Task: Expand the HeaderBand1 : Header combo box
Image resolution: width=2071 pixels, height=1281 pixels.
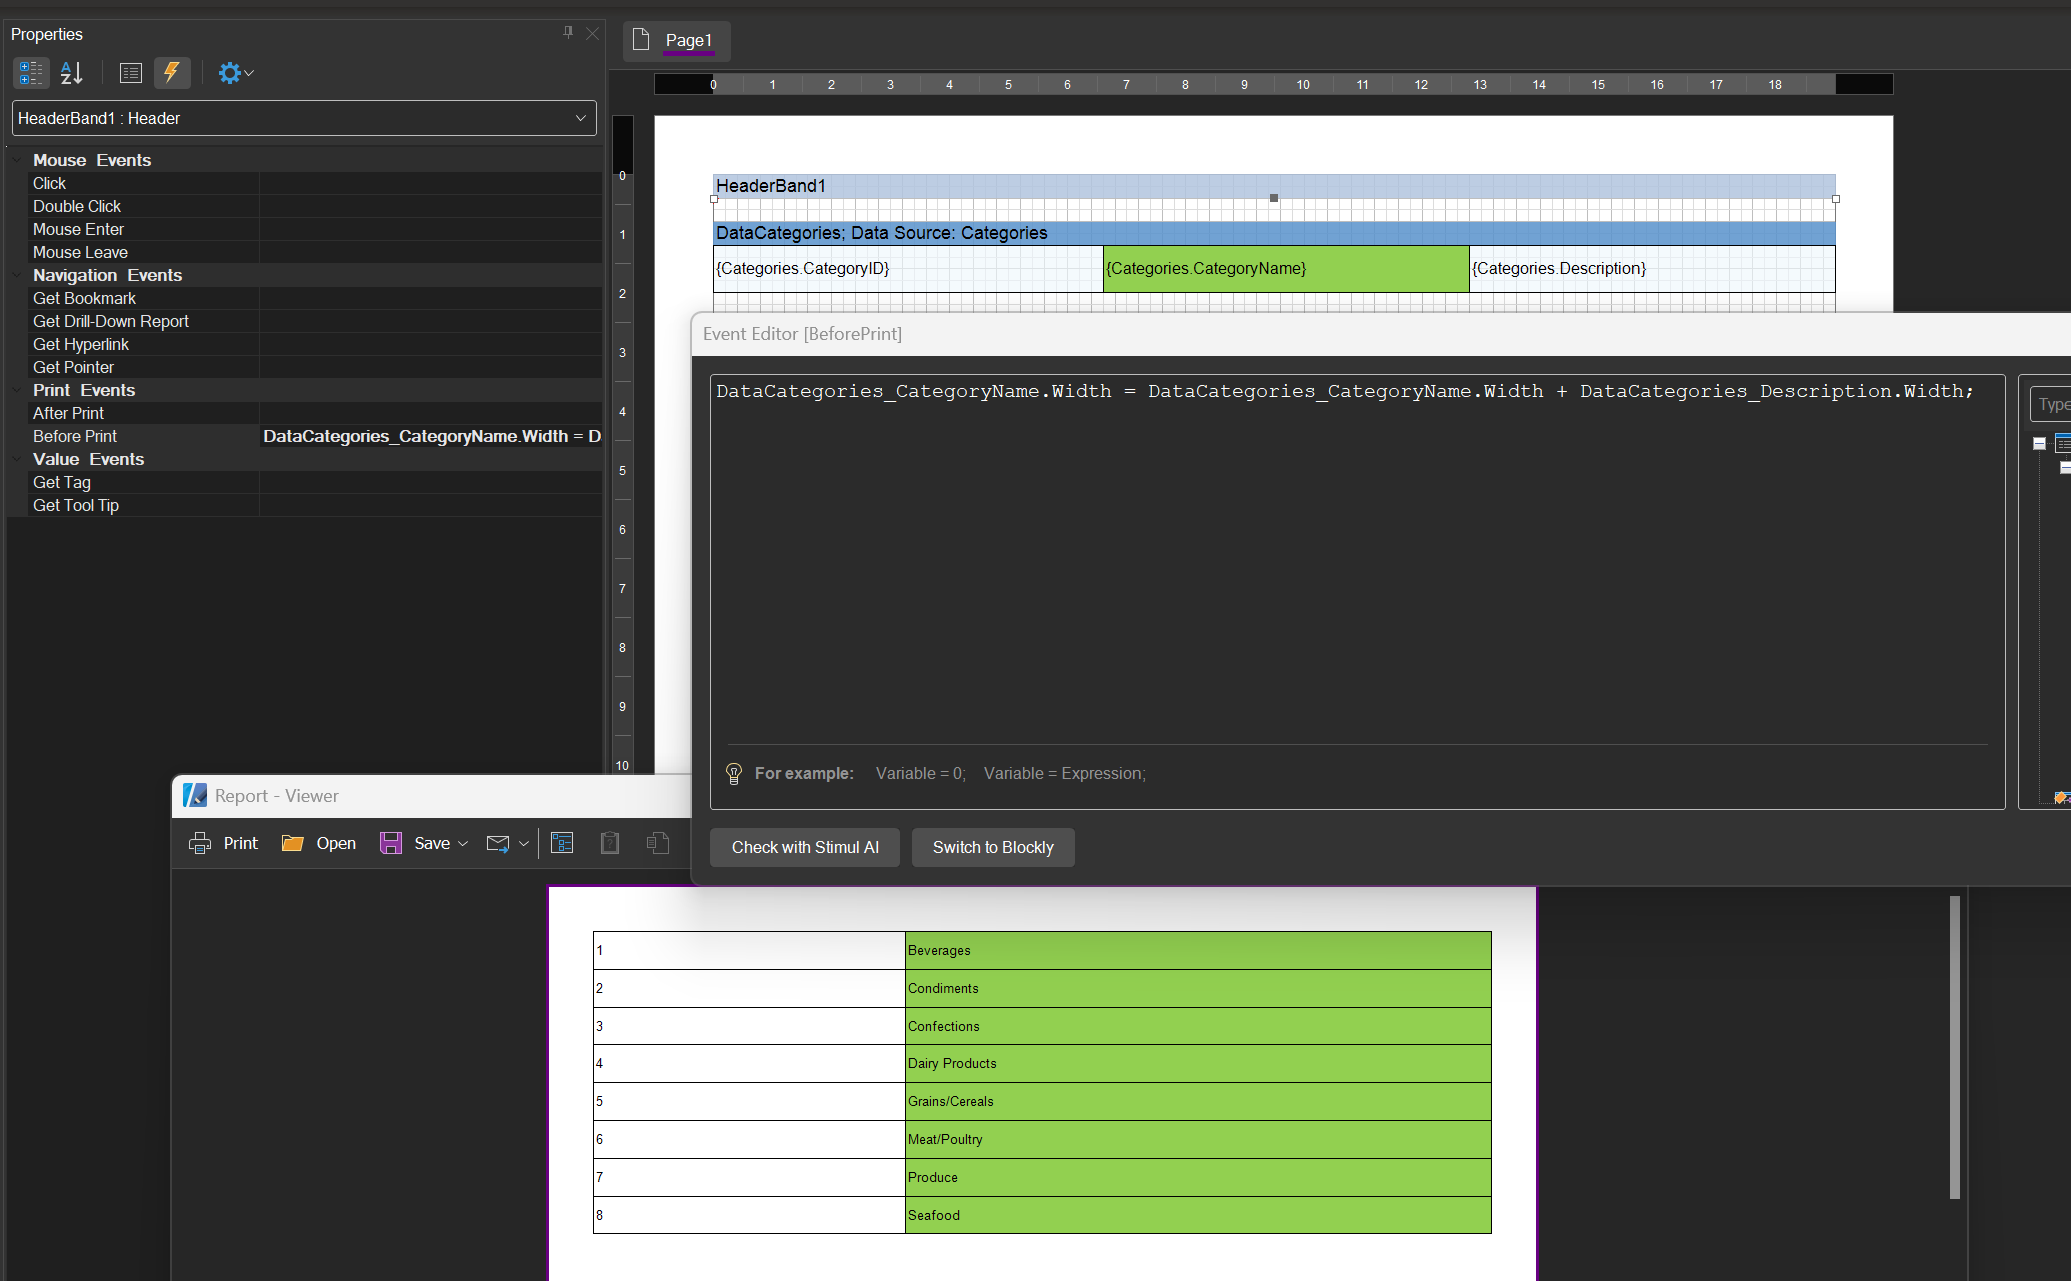Action: 580,118
